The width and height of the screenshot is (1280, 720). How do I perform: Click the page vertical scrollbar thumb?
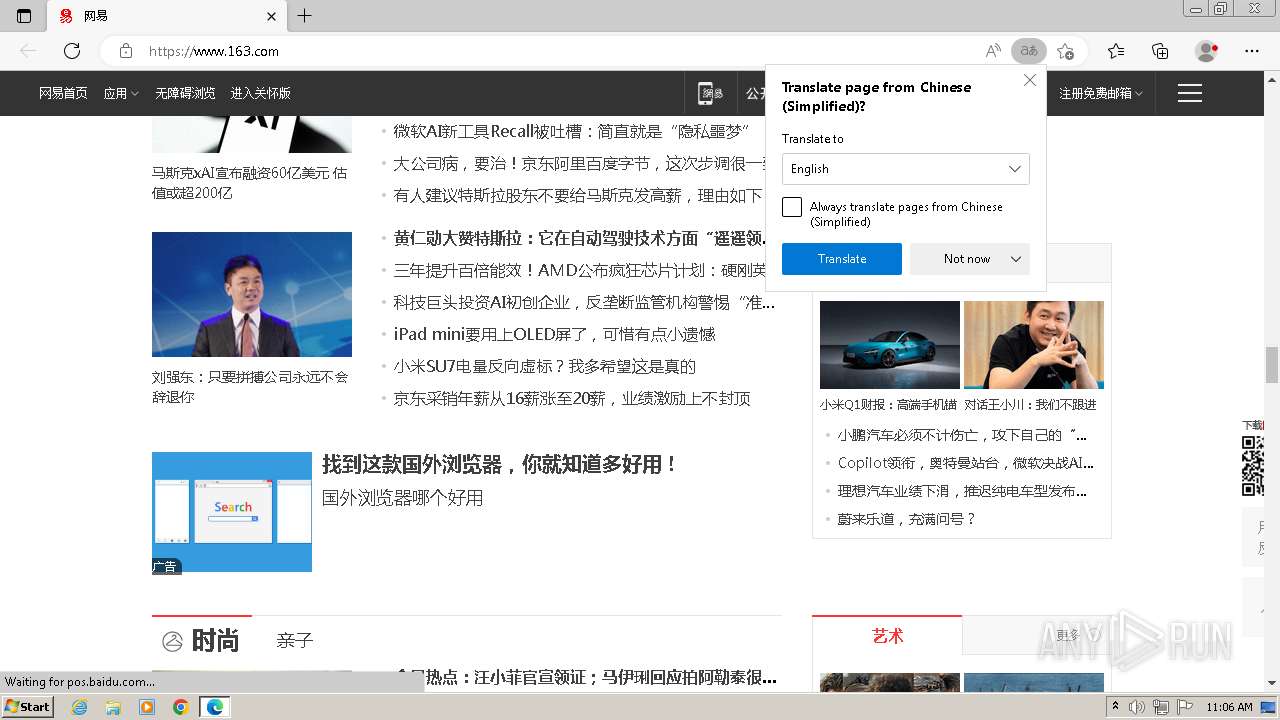[x=1272, y=365]
